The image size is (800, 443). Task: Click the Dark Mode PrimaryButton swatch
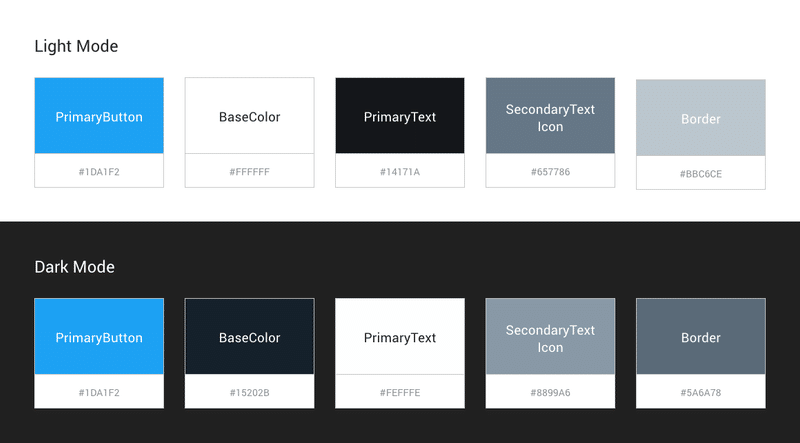tap(99, 336)
